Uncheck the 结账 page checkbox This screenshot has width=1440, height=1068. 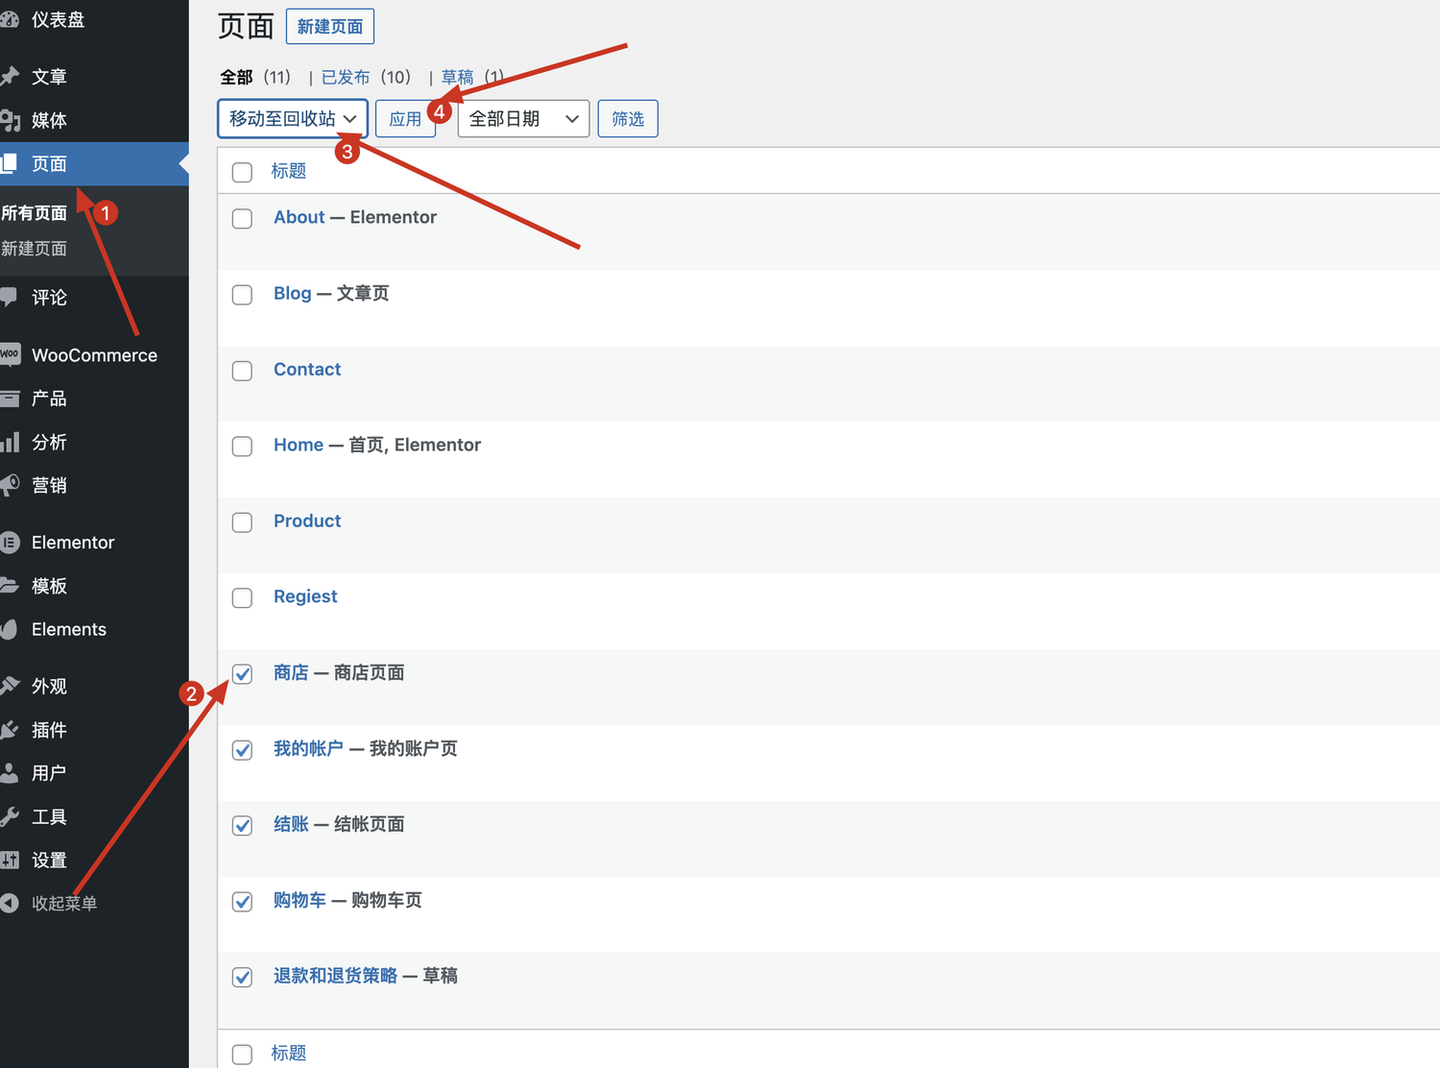tap(242, 825)
